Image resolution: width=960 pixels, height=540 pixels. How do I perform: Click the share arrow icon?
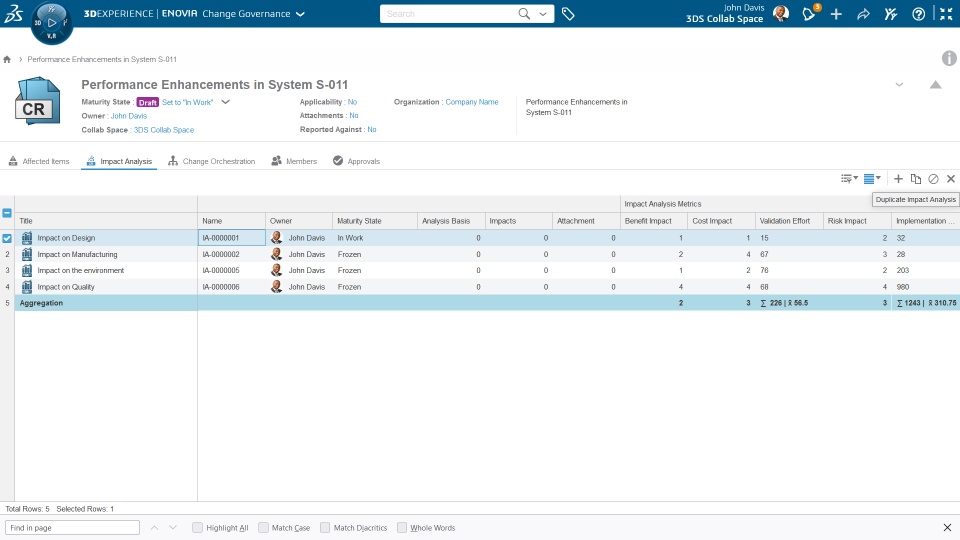863,13
